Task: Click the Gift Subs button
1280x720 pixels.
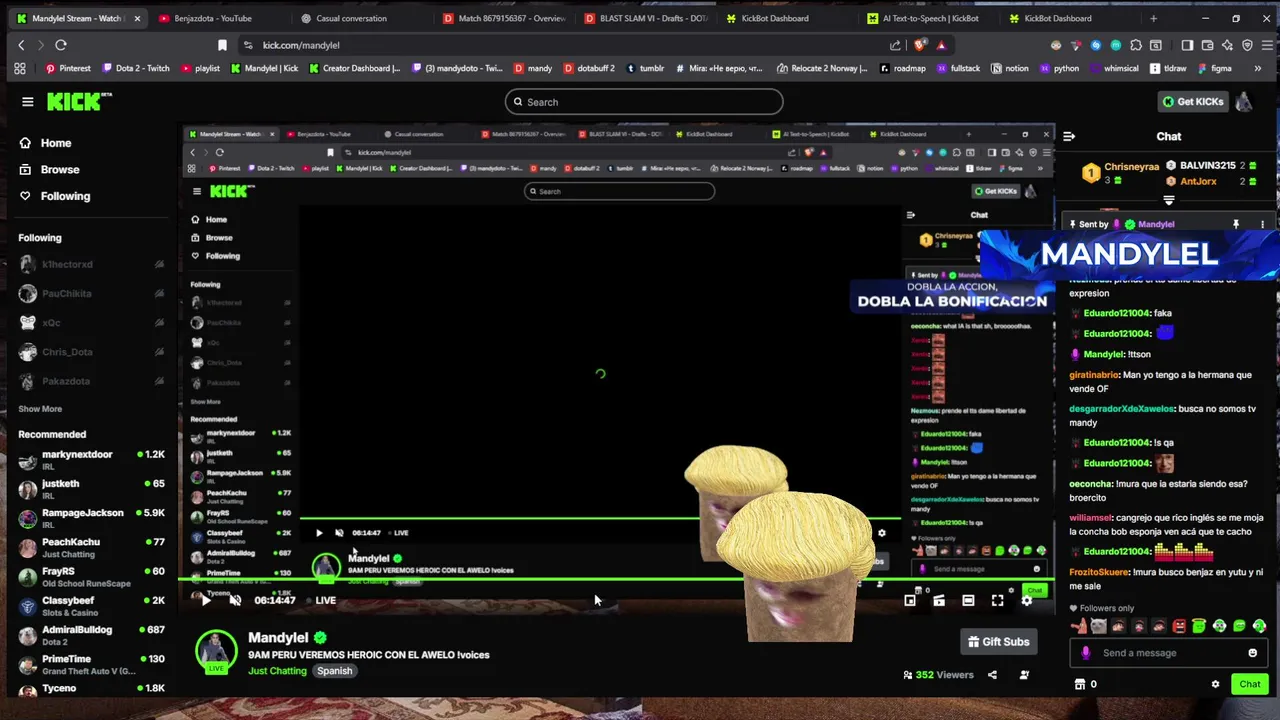Action: point(999,642)
